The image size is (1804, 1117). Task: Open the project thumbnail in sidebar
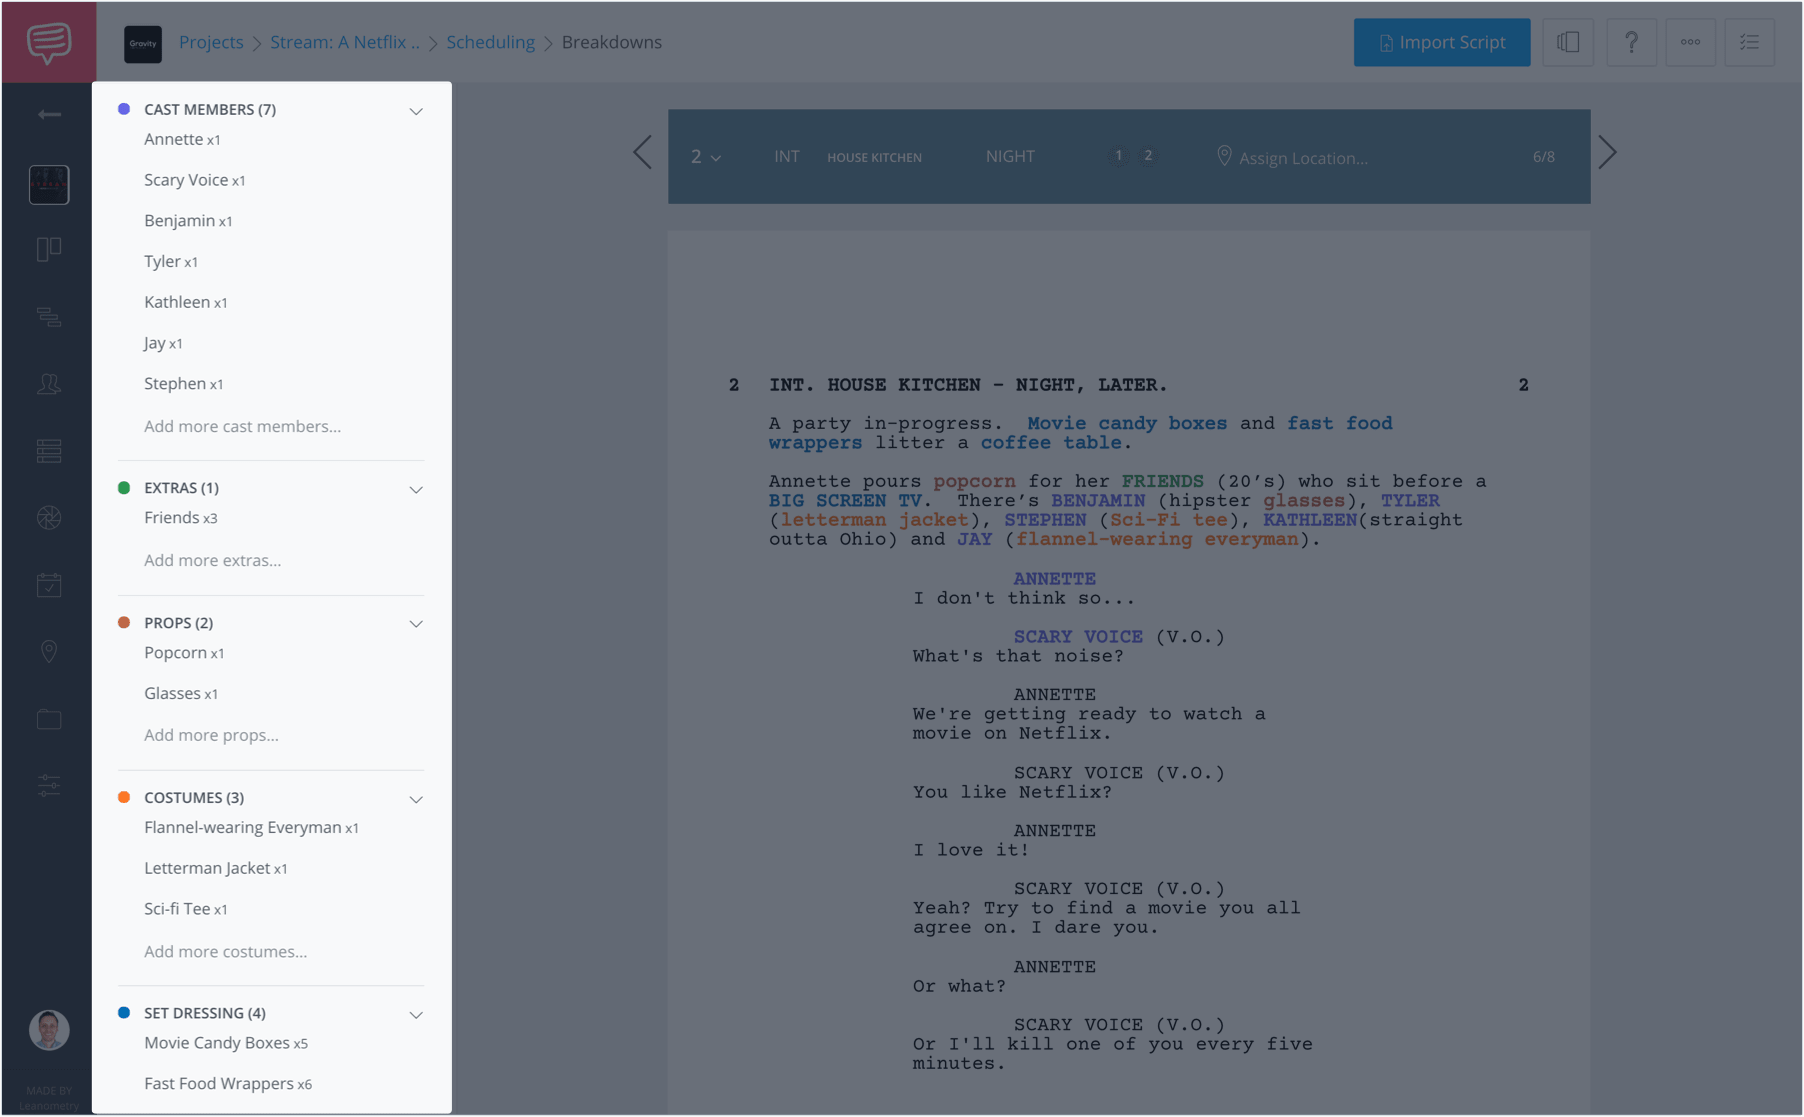point(49,185)
